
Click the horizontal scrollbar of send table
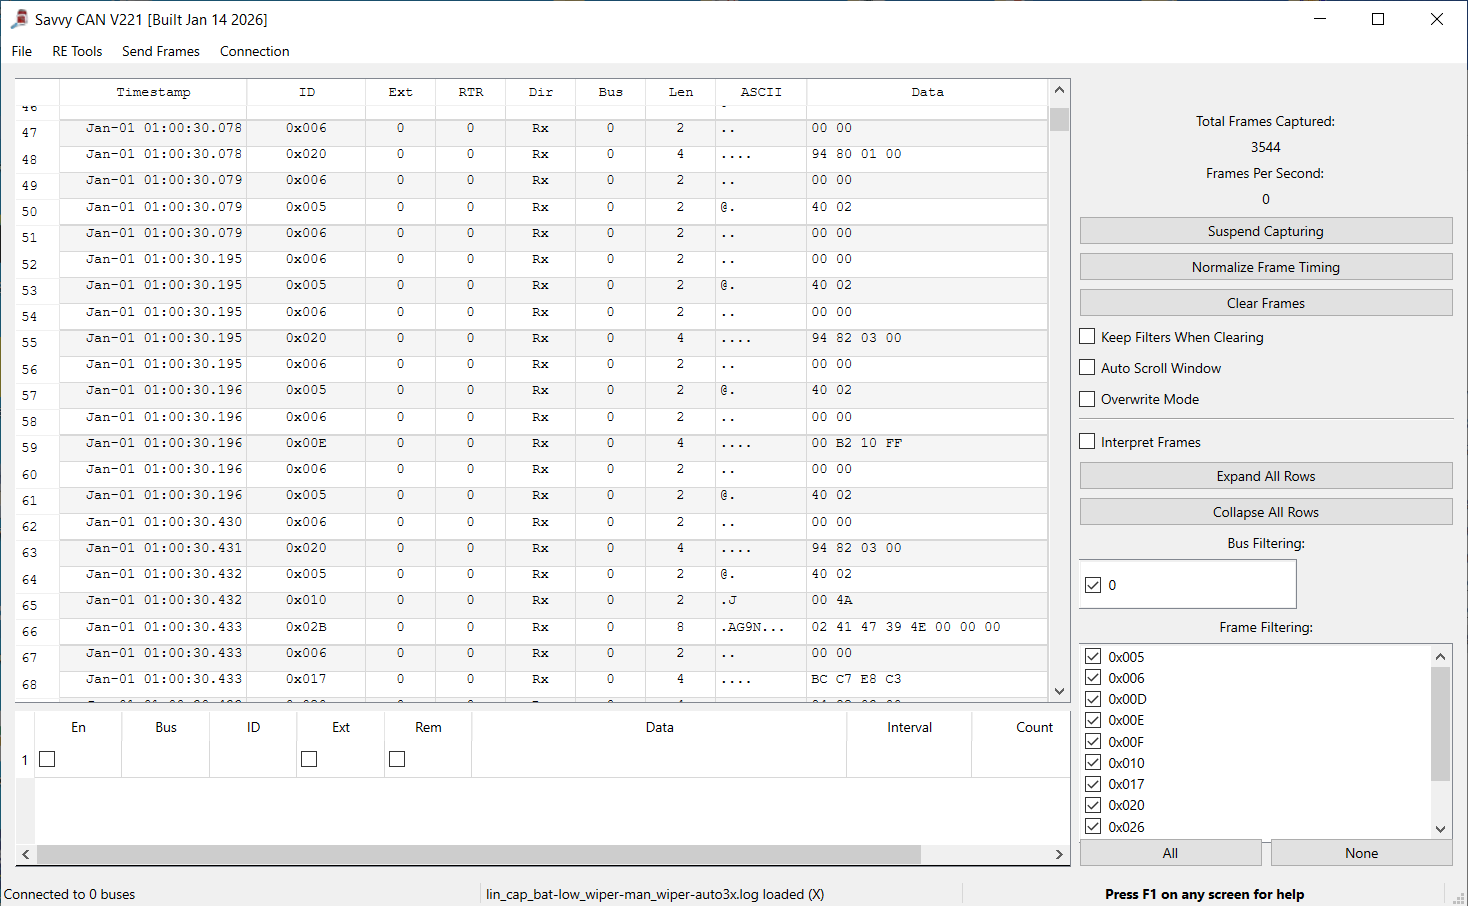coord(478,854)
